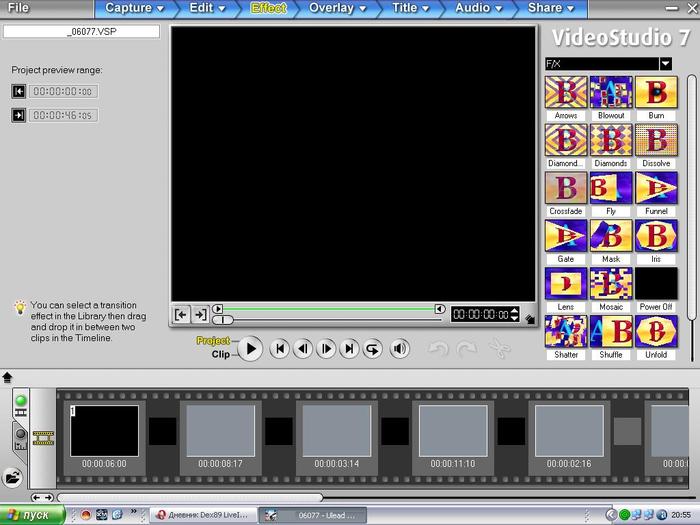Choose the Dissolve transition
Screen dimensions: 700x525
click(x=656, y=140)
